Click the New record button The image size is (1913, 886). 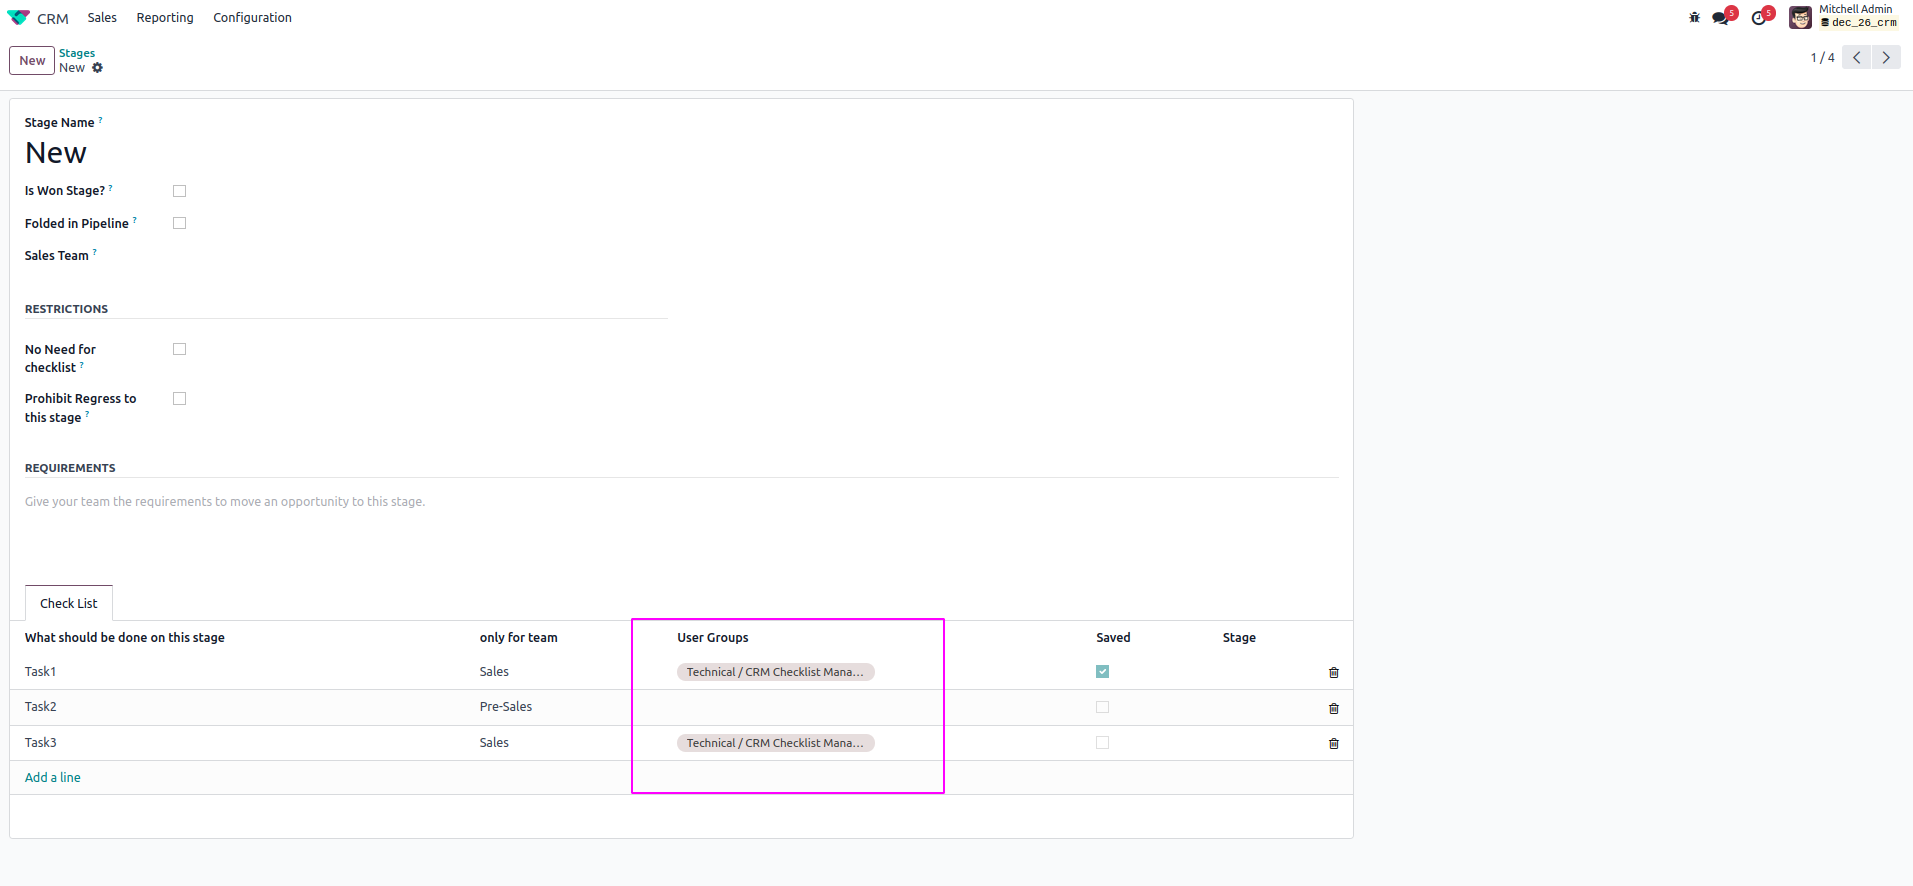point(32,60)
